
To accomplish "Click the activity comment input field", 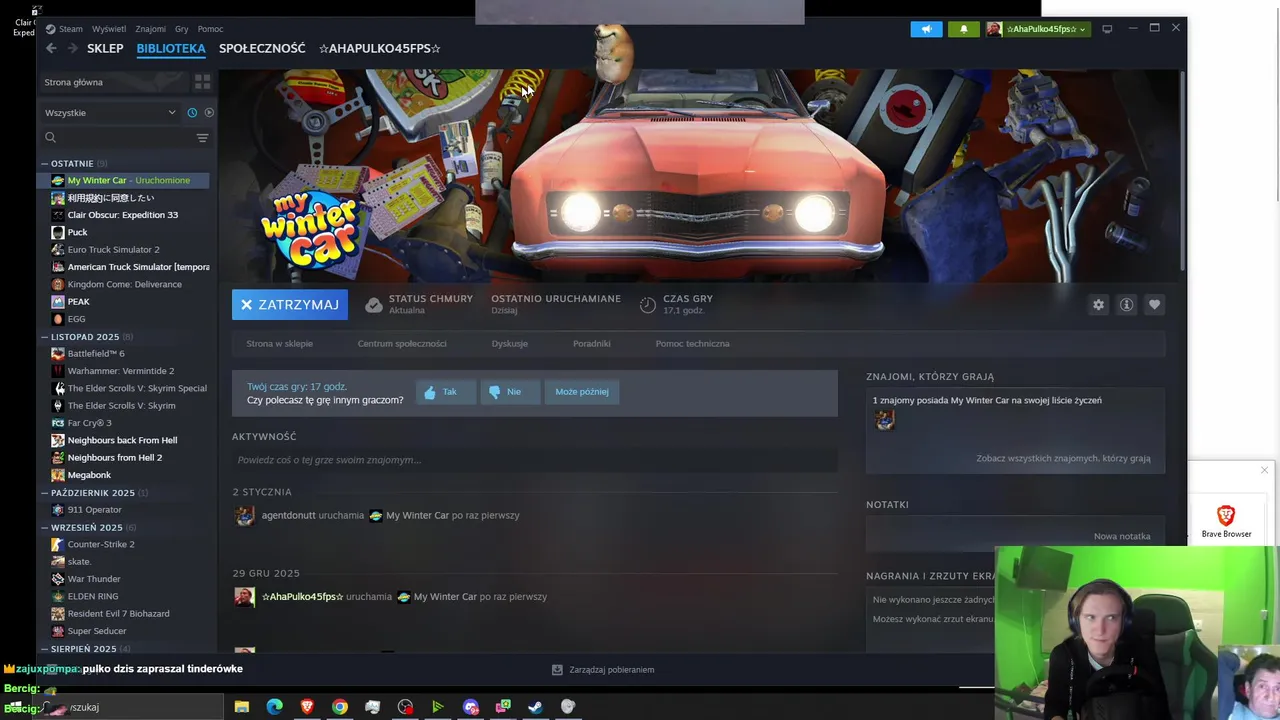I will tap(535, 460).
